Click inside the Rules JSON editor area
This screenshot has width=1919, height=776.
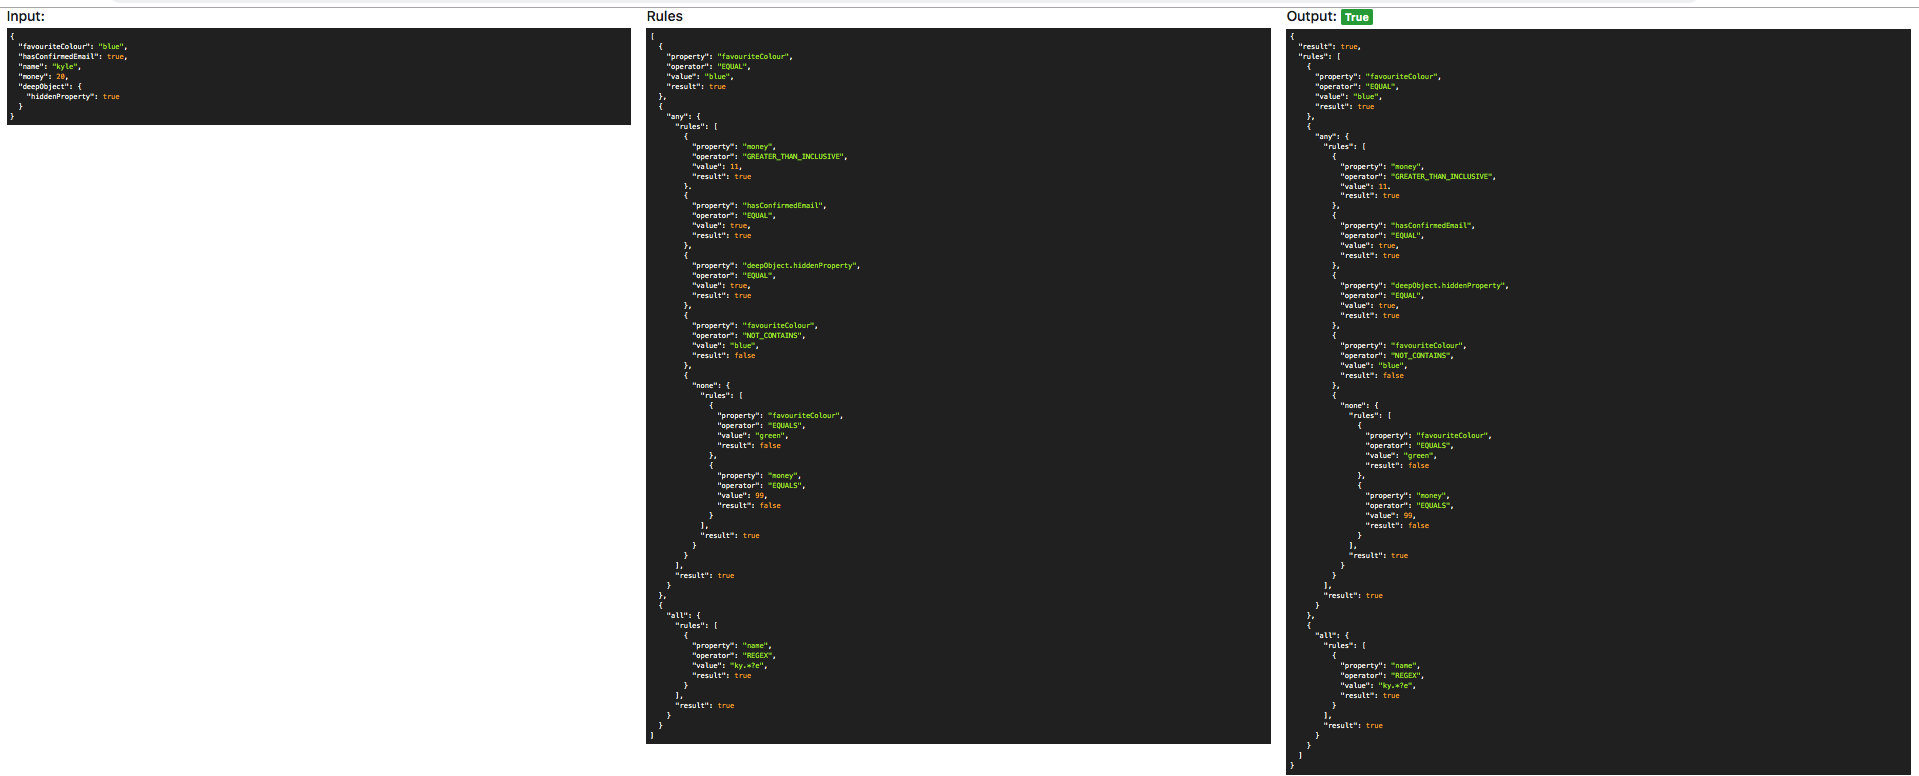[x=958, y=386]
